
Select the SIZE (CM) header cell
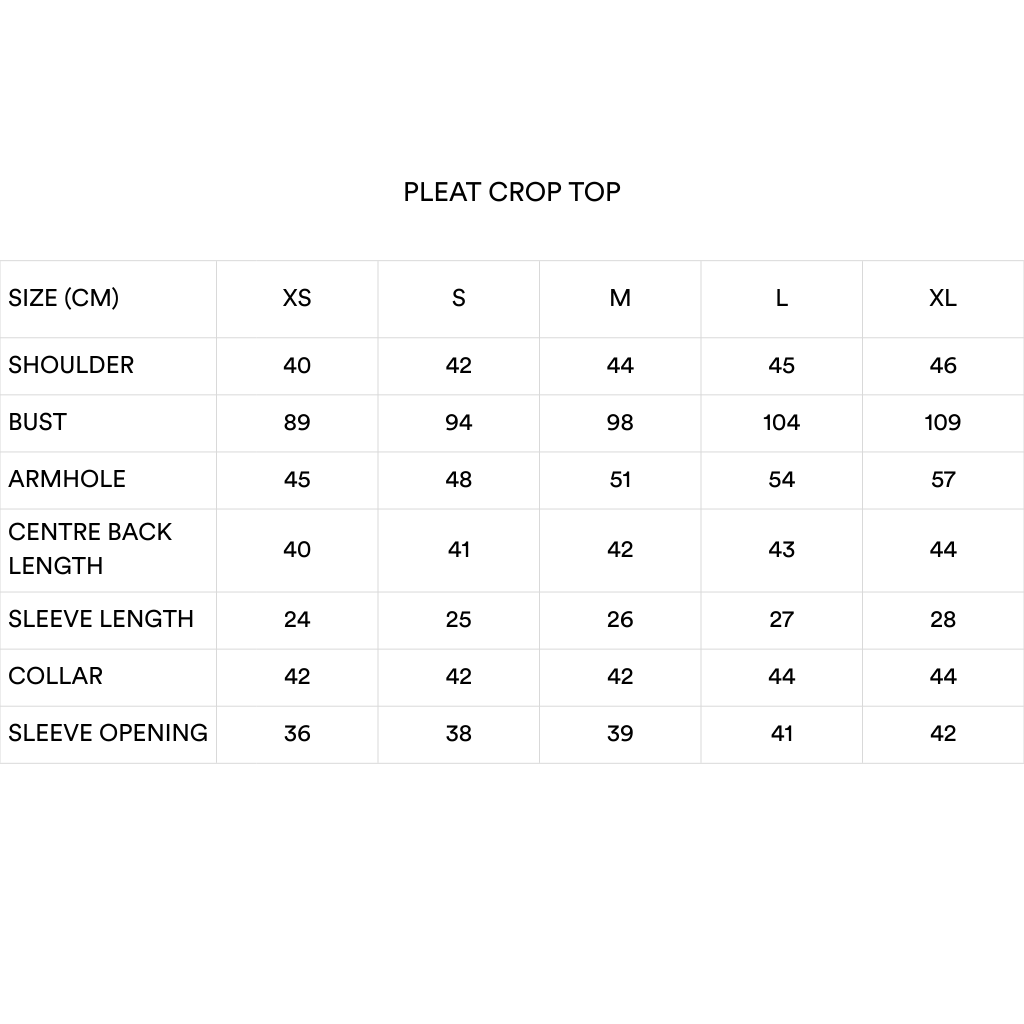pyautogui.click(x=64, y=298)
